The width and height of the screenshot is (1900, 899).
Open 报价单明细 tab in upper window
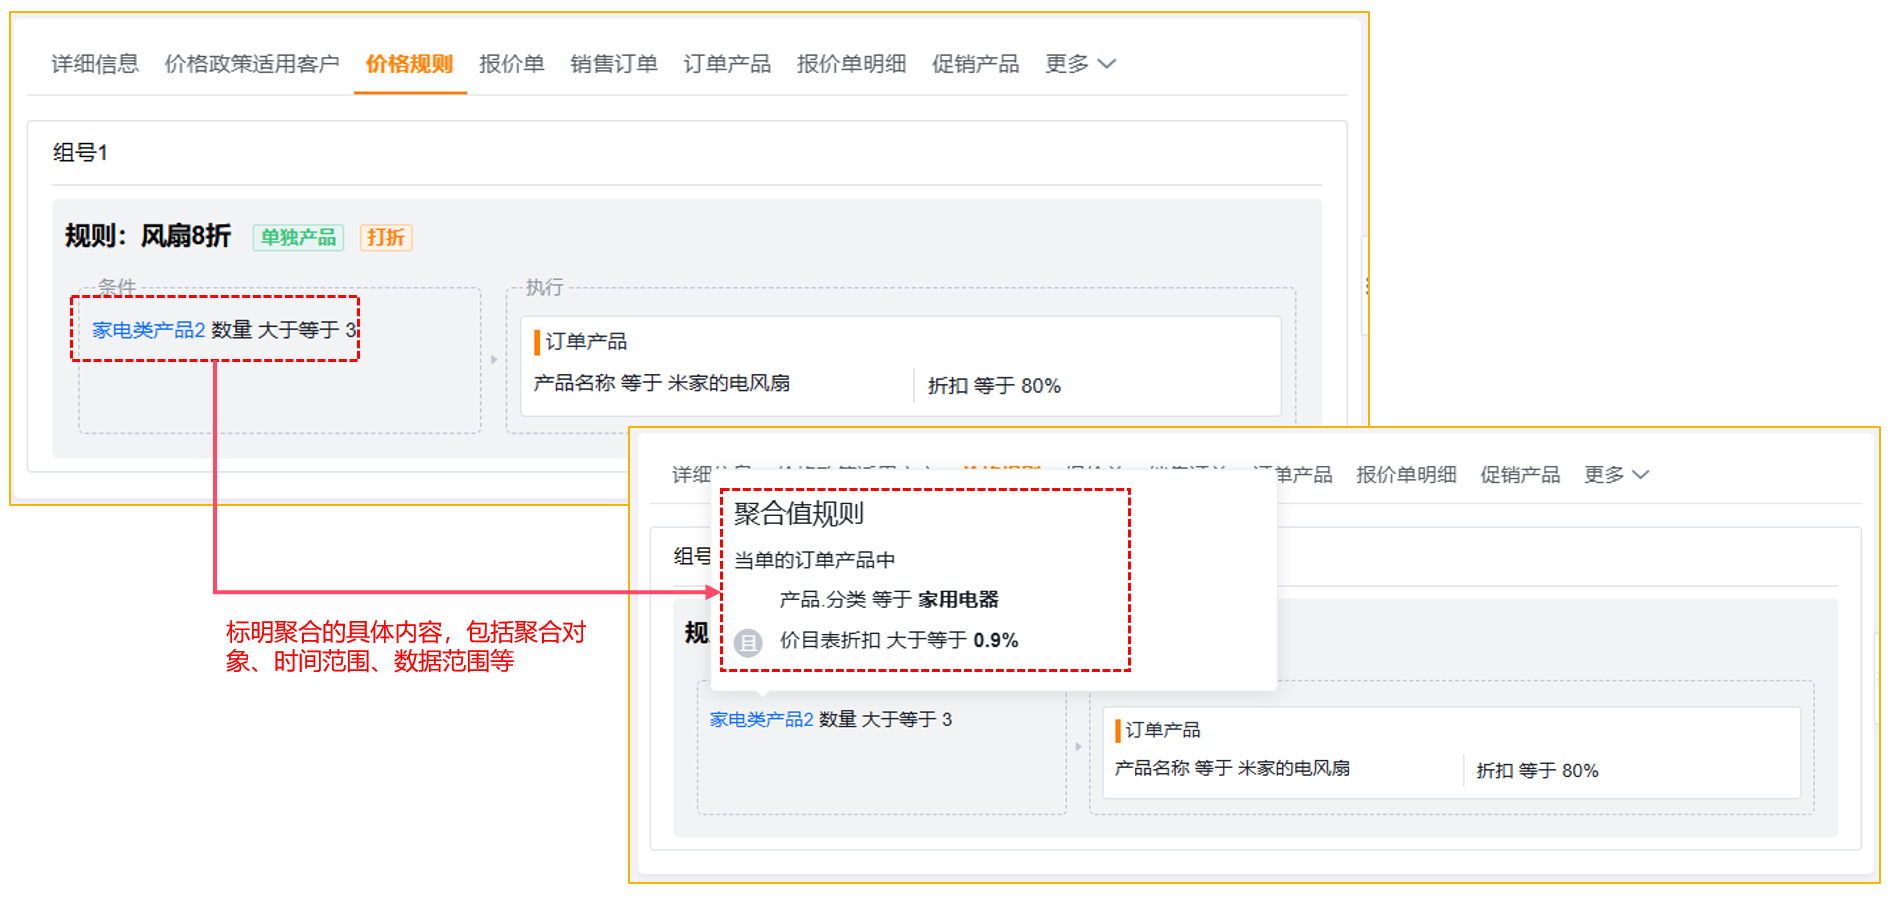point(851,64)
